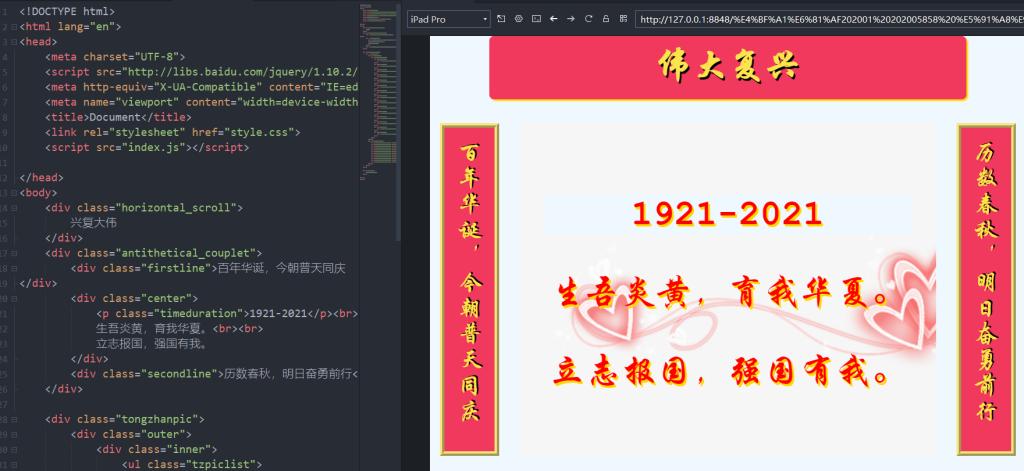Fold the horizontal_scroll div block

13,207
